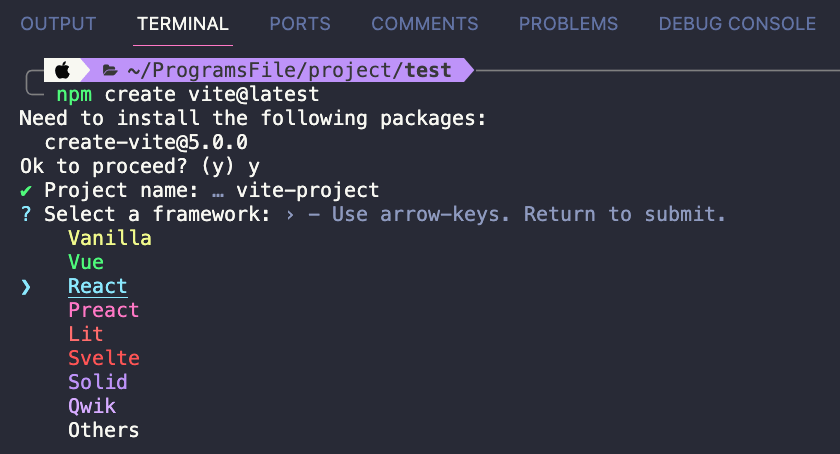Choose the Vanilla framework option
The height and width of the screenshot is (454, 840).
coord(110,238)
